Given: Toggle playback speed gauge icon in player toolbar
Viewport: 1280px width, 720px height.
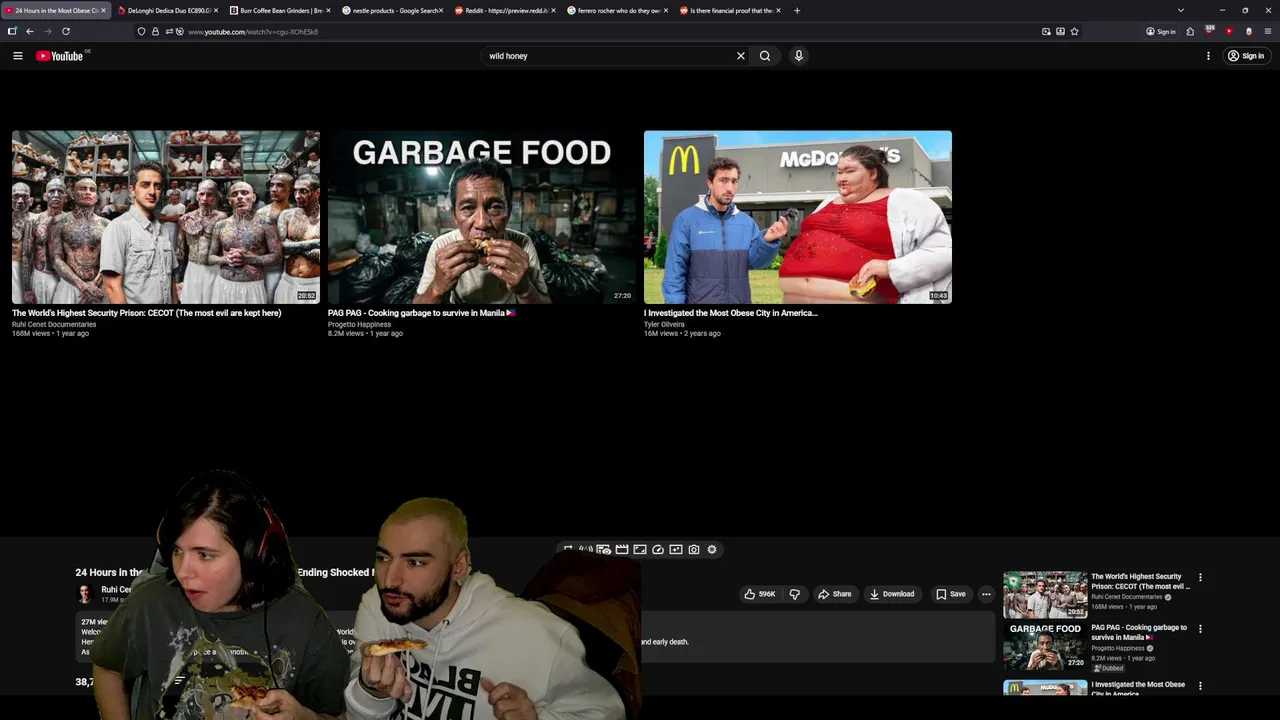Looking at the screenshot, I should click(658, 550).
